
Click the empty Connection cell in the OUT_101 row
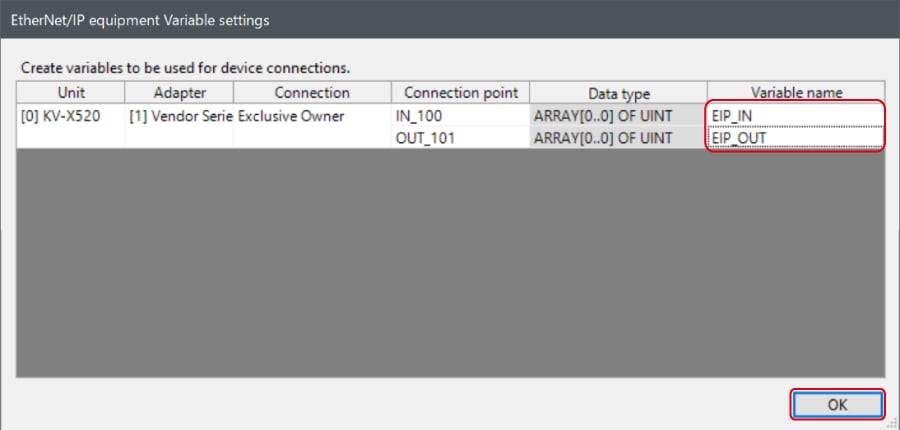pyautogui.click(x=312, y=138)
